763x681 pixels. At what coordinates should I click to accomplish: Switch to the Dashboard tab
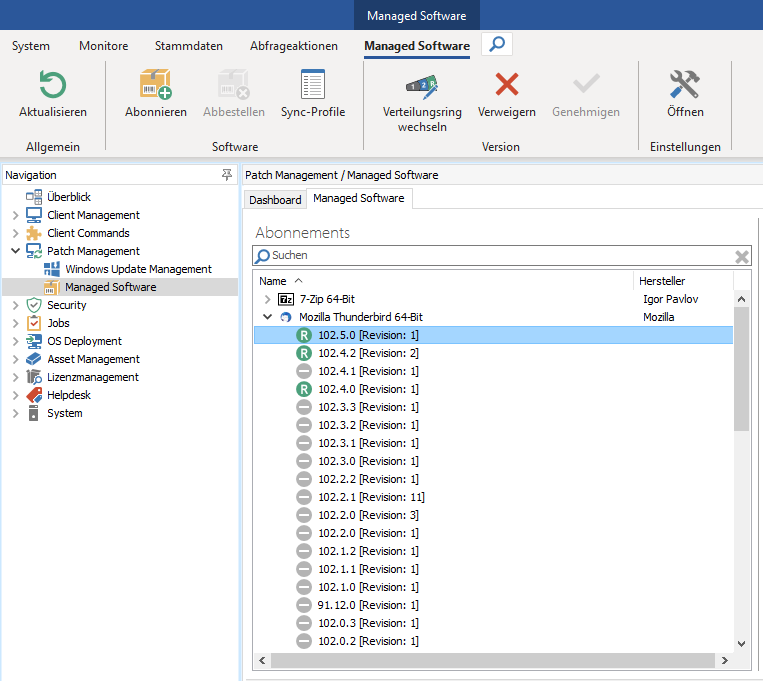[x=275, y=200]
